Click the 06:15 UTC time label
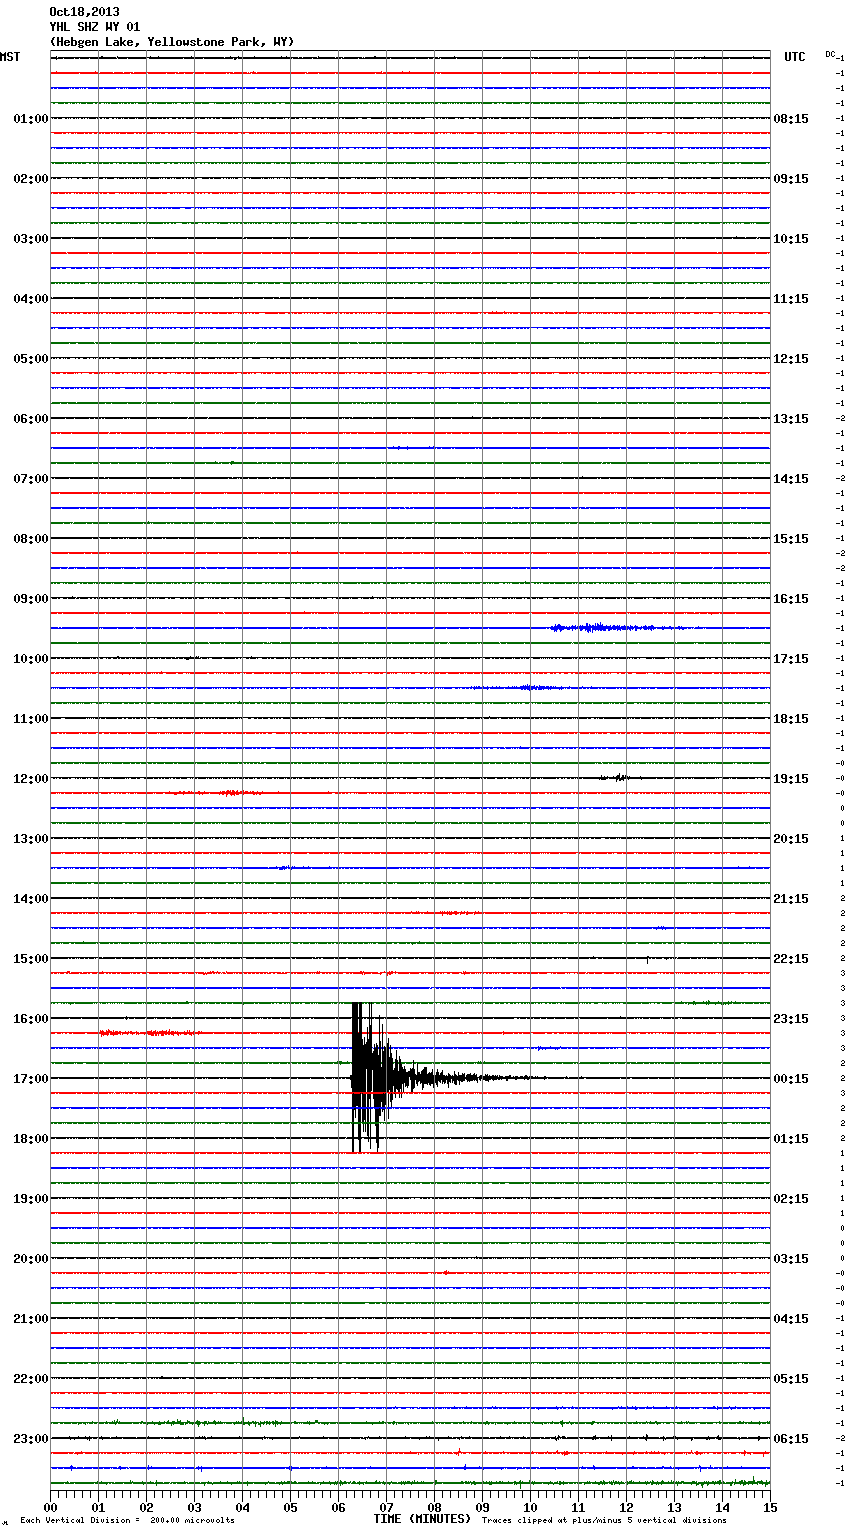The image size is (850, 1534). tap(791, 1439)
